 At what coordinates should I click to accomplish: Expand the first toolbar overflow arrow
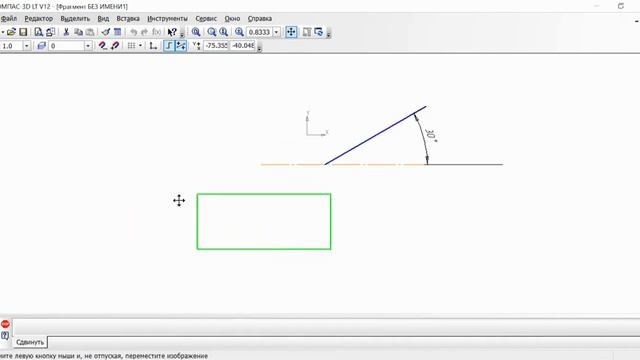pyautogui.click(x=182, y=35)
